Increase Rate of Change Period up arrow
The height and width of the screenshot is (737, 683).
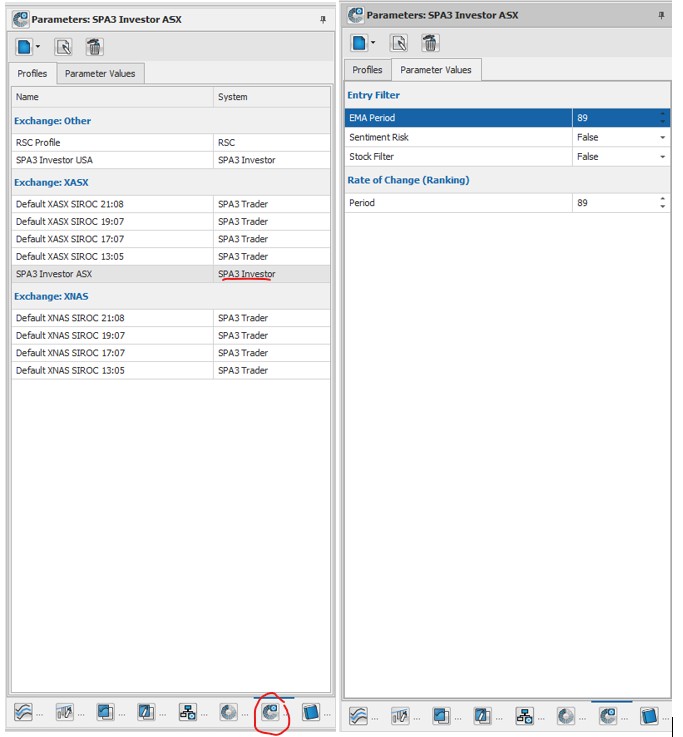[662, 199]
